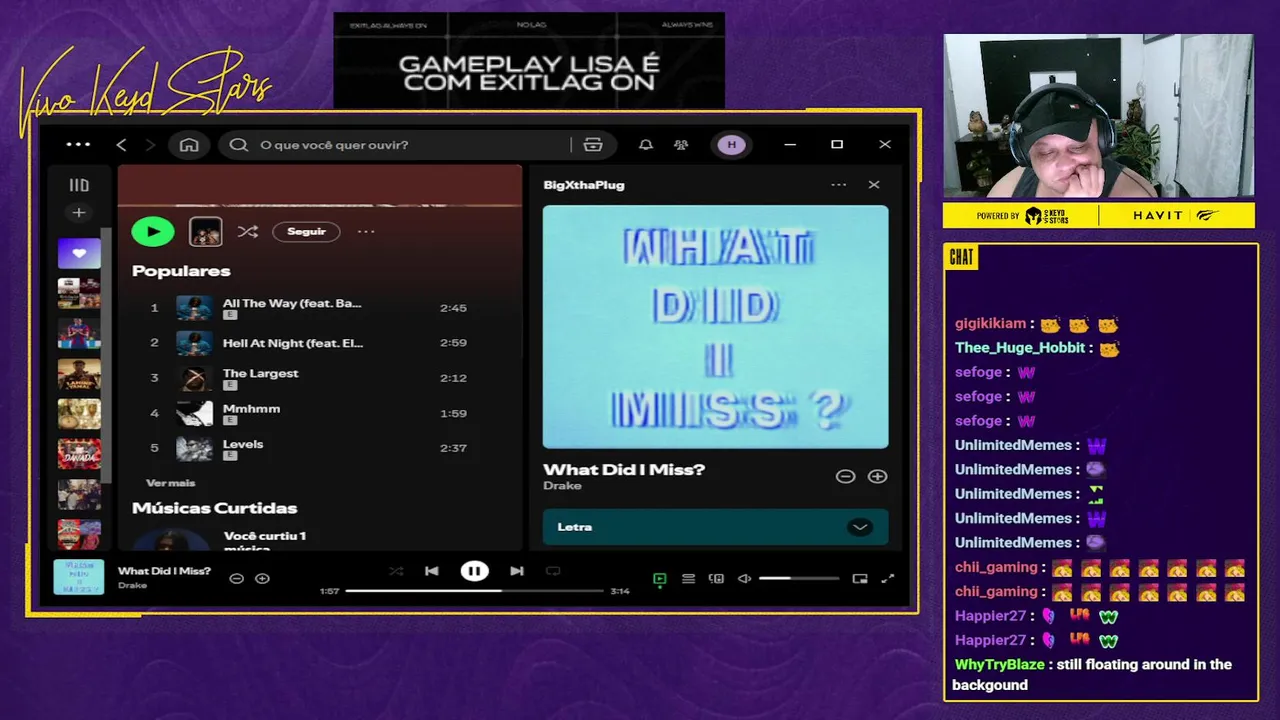1280x720 pixels.
Task: Close the now-playing side panel
Action: [x=874, y=185]
